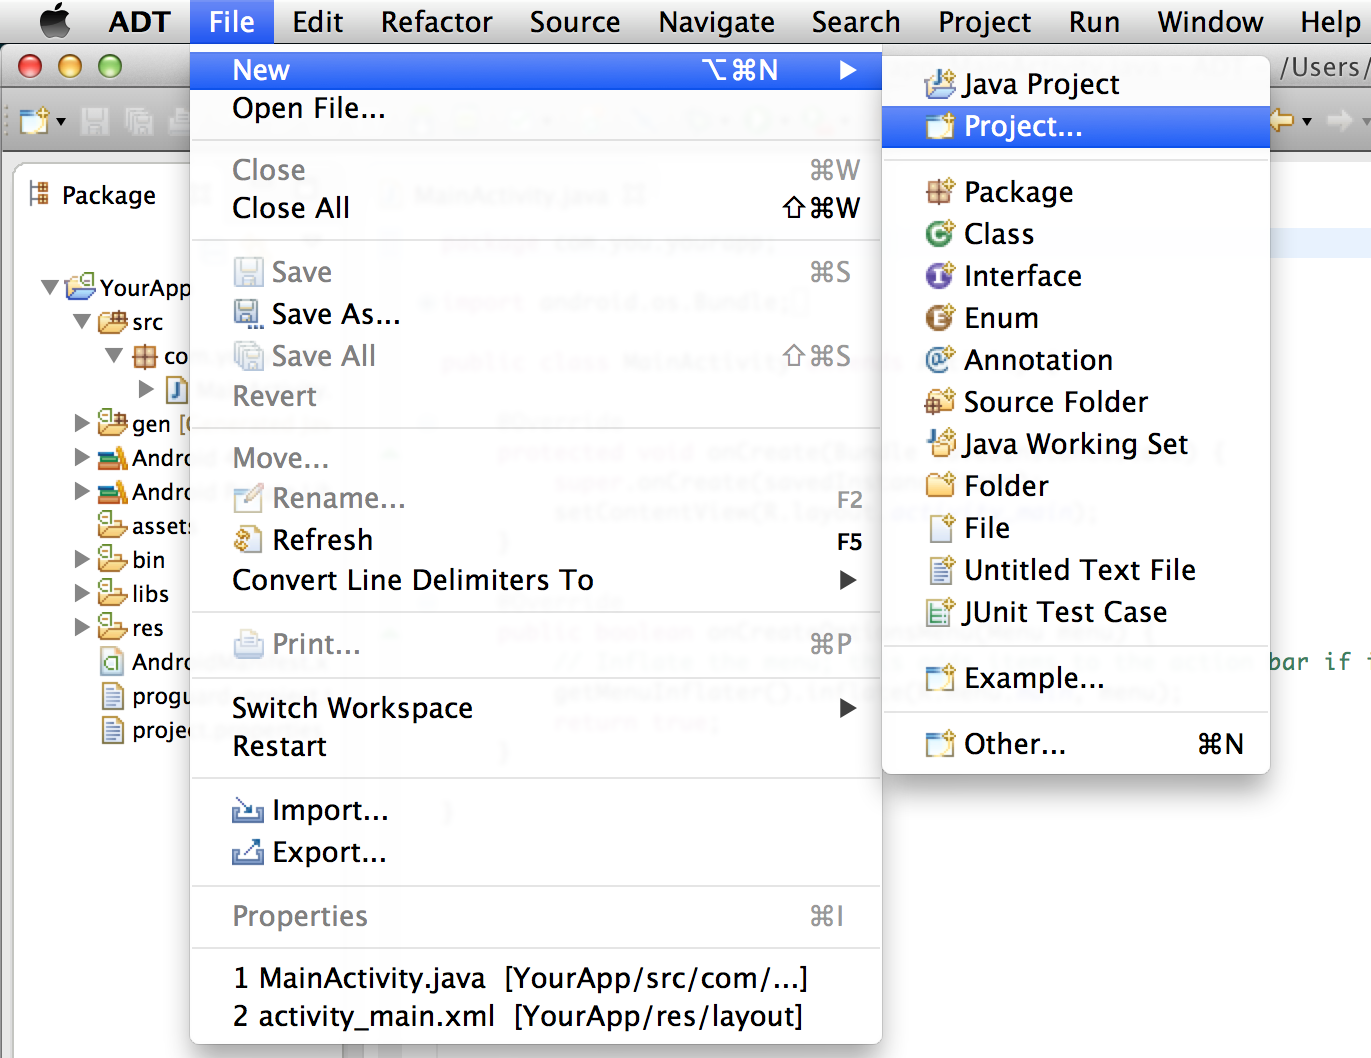This screenshot has width=1371, height=1058.
Task: Collapse the src folder node
Action: (x=83, y=322)
